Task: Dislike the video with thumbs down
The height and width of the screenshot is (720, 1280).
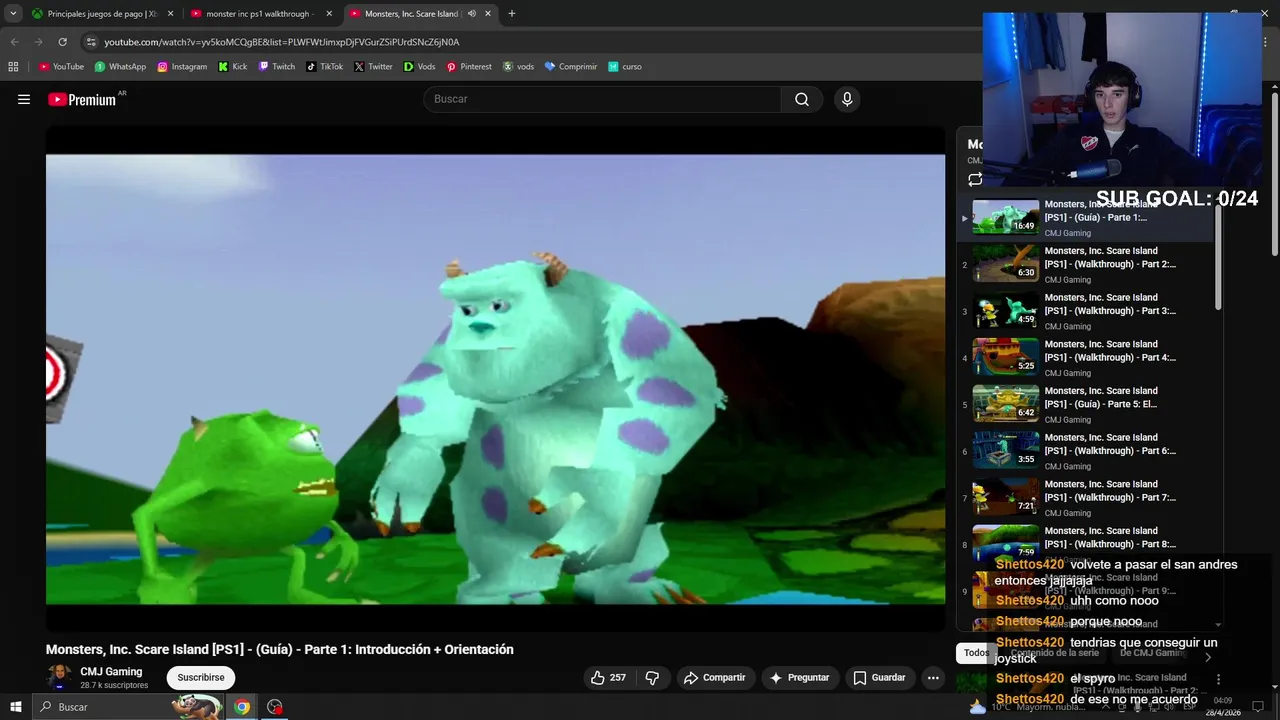Action: click(652, 677)
